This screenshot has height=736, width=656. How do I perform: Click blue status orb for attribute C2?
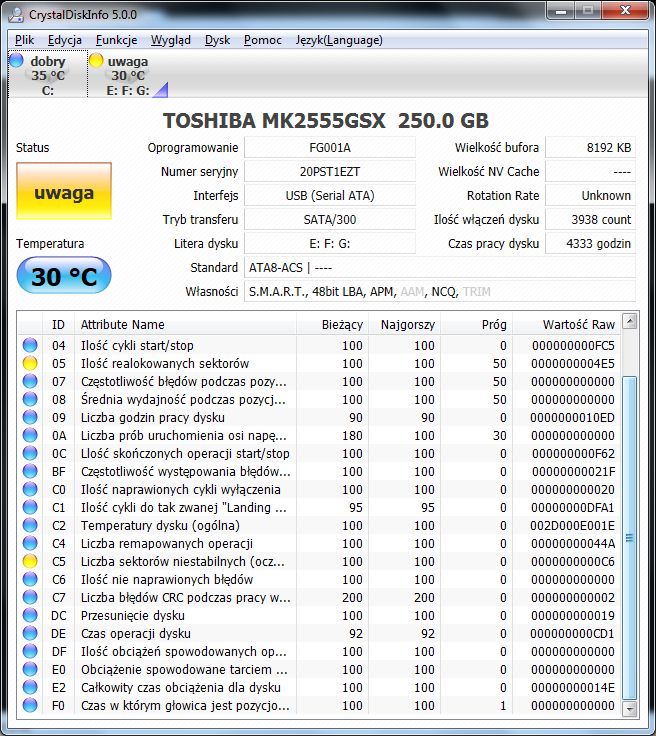click(30, 525)
